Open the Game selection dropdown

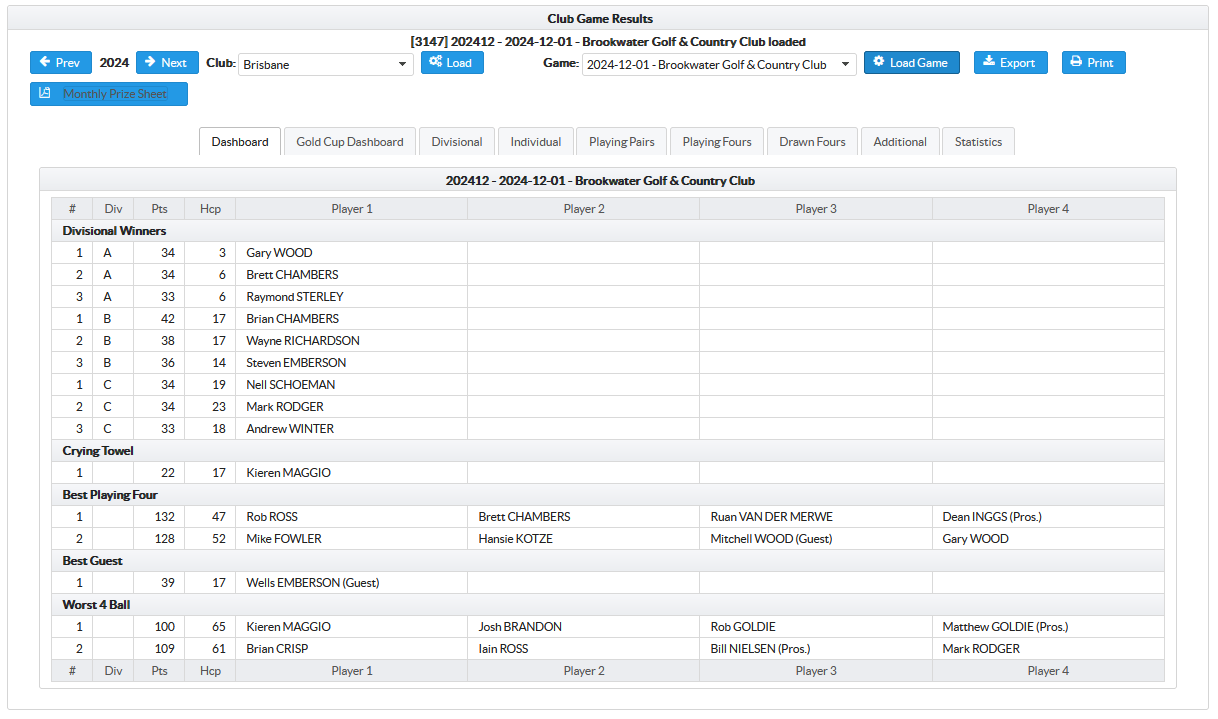[718, 65]
